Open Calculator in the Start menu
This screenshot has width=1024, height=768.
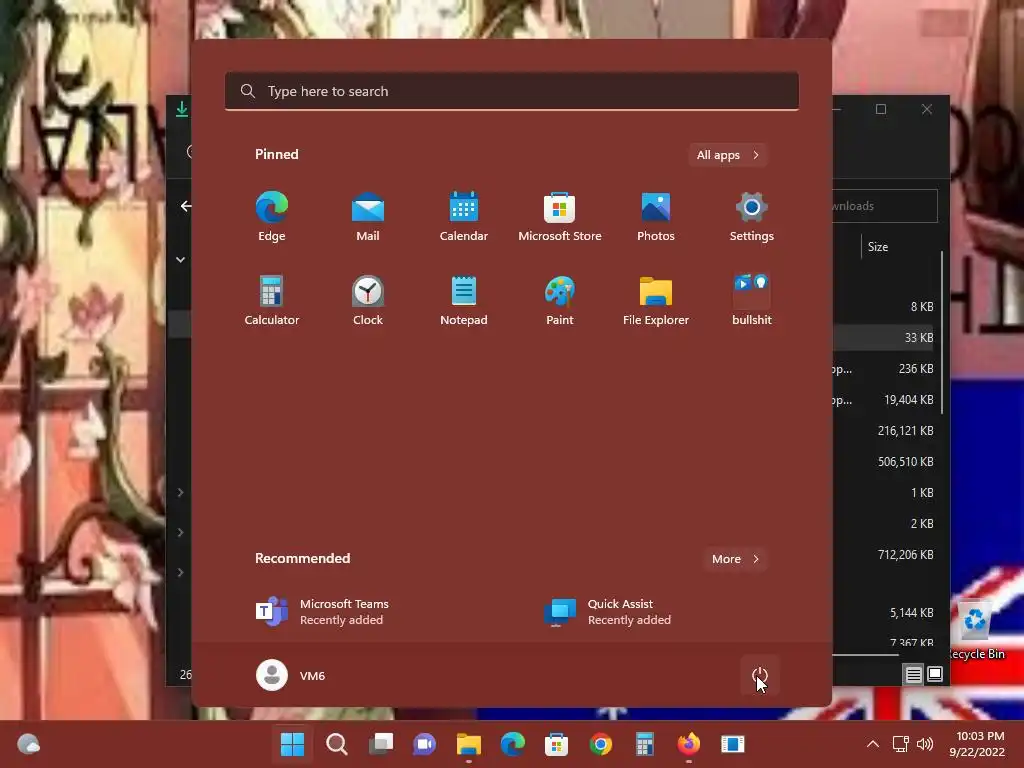pos(272,300)
